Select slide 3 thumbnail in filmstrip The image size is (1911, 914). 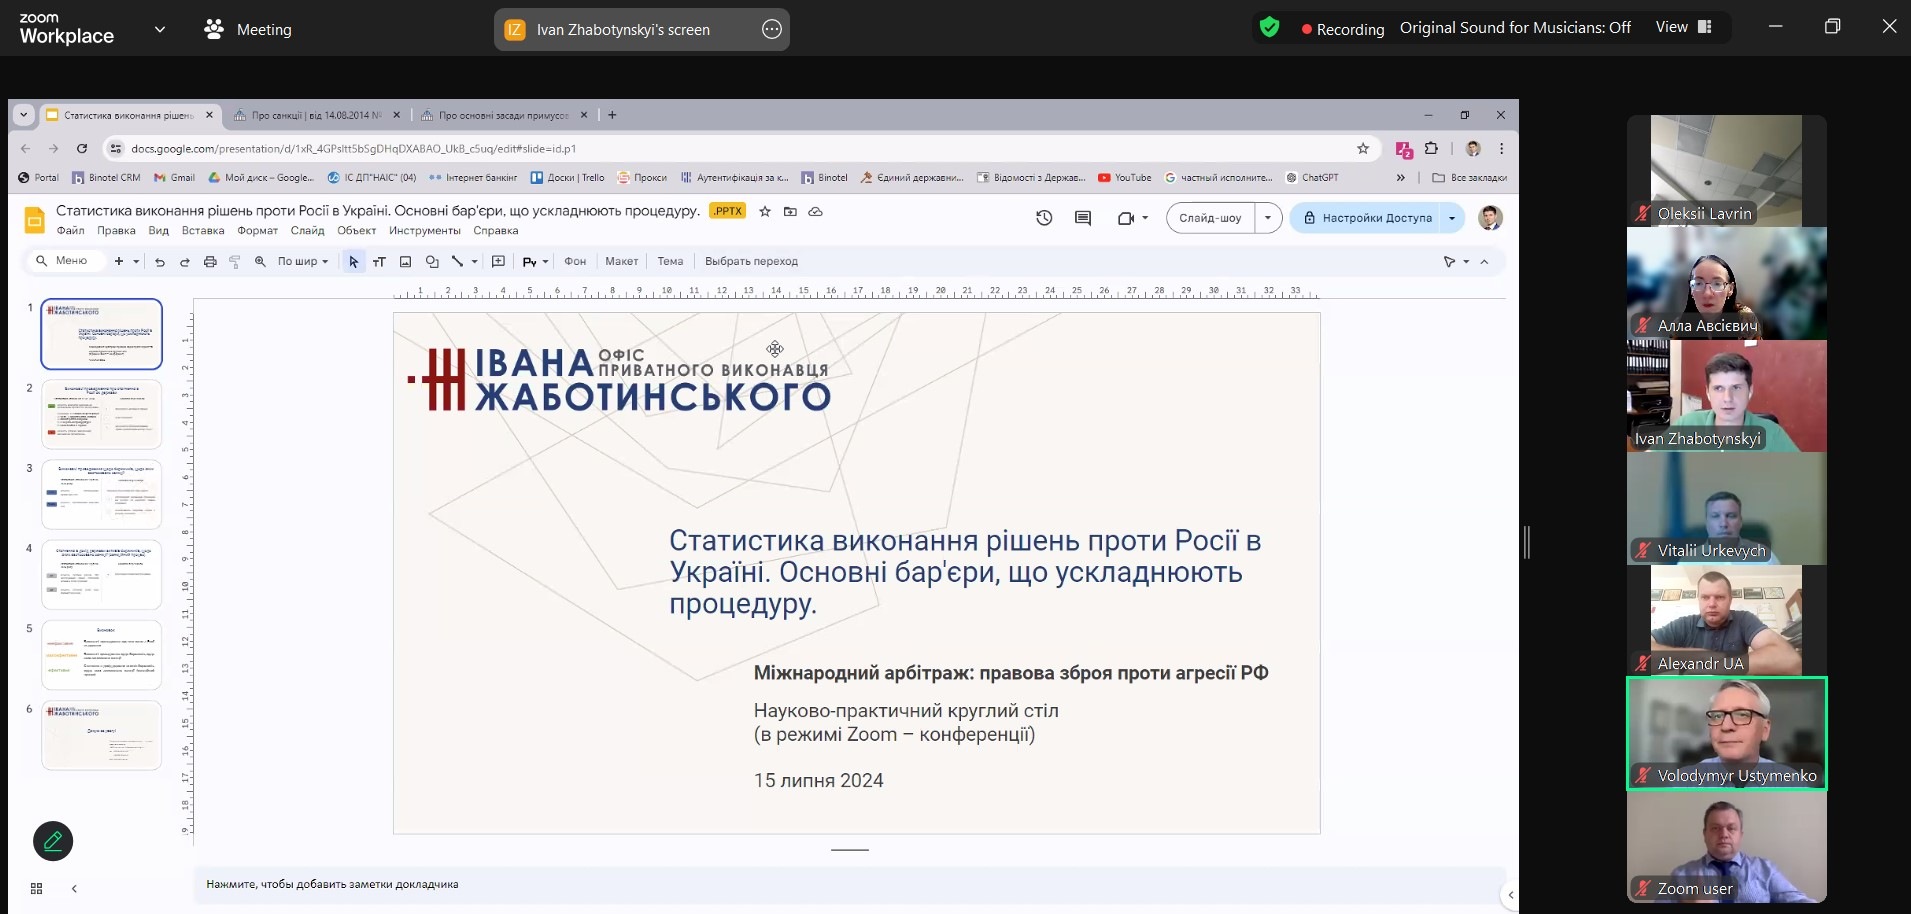pos(101,494)
